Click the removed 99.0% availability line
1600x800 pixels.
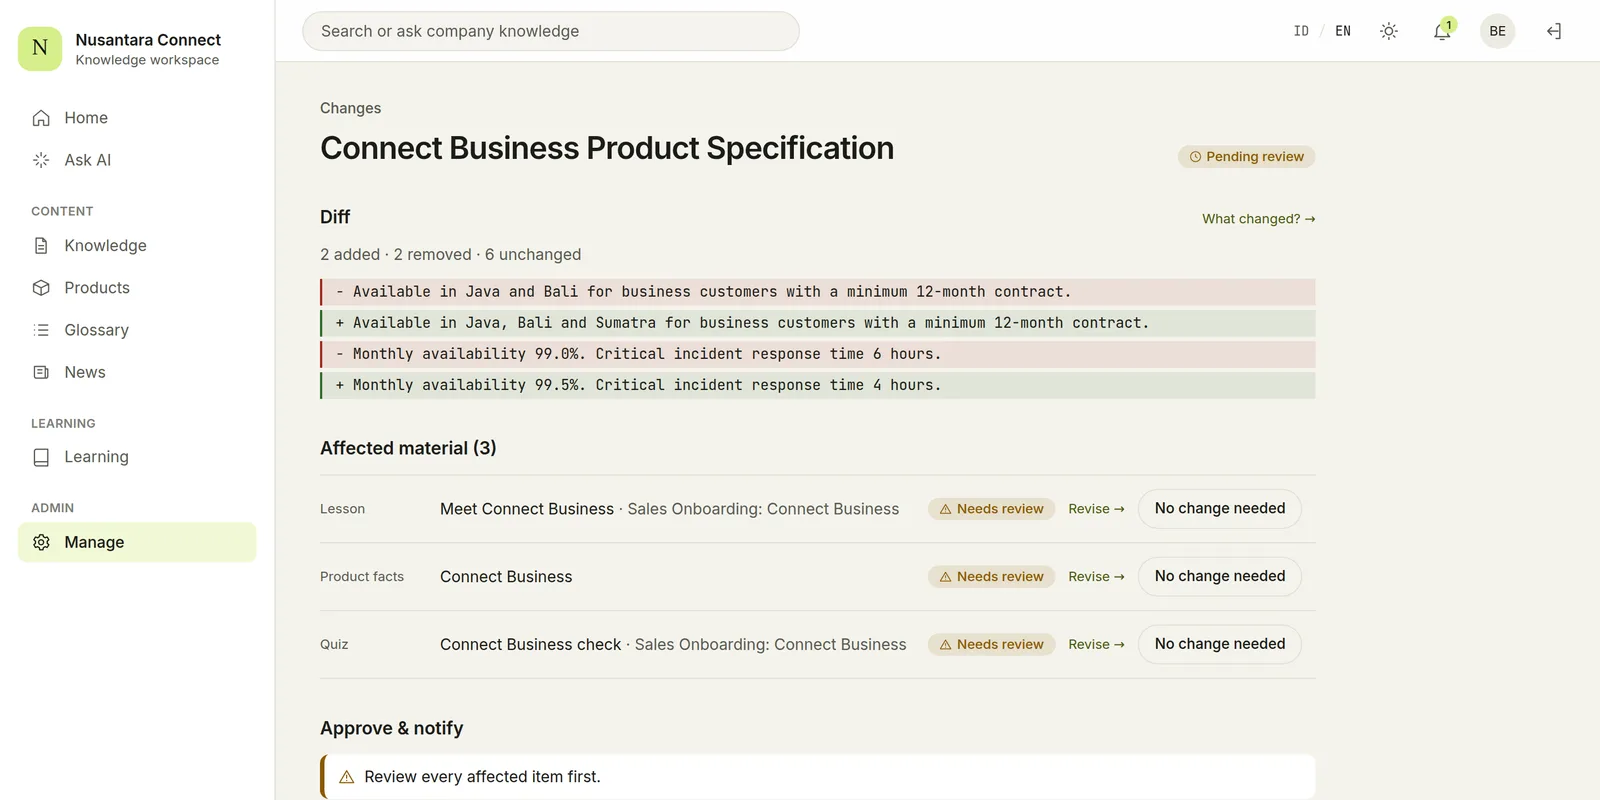pos(817,354)
